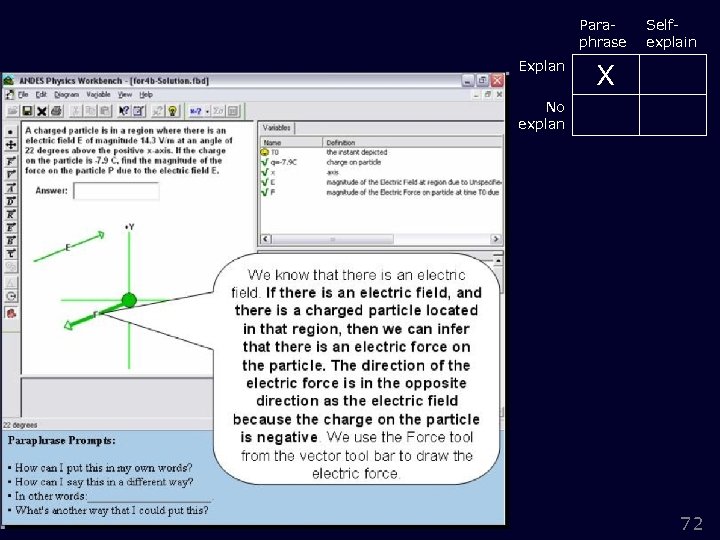Open the Variable menu
Screen dimensions: 720x540
tap(98, 95)
